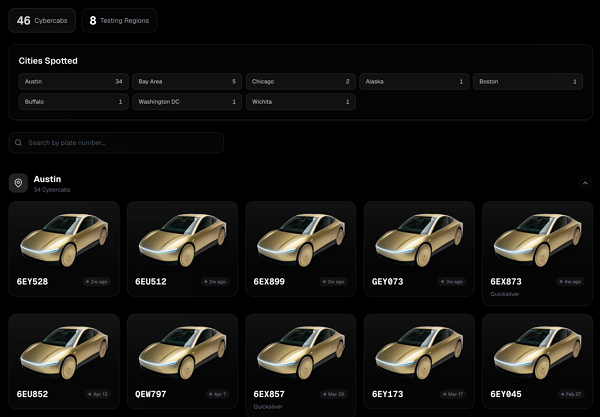Open the car image for plate 6EY528
Image resolution: width=600 pixels, height=417 pixels.
click(x=64, y=239)
